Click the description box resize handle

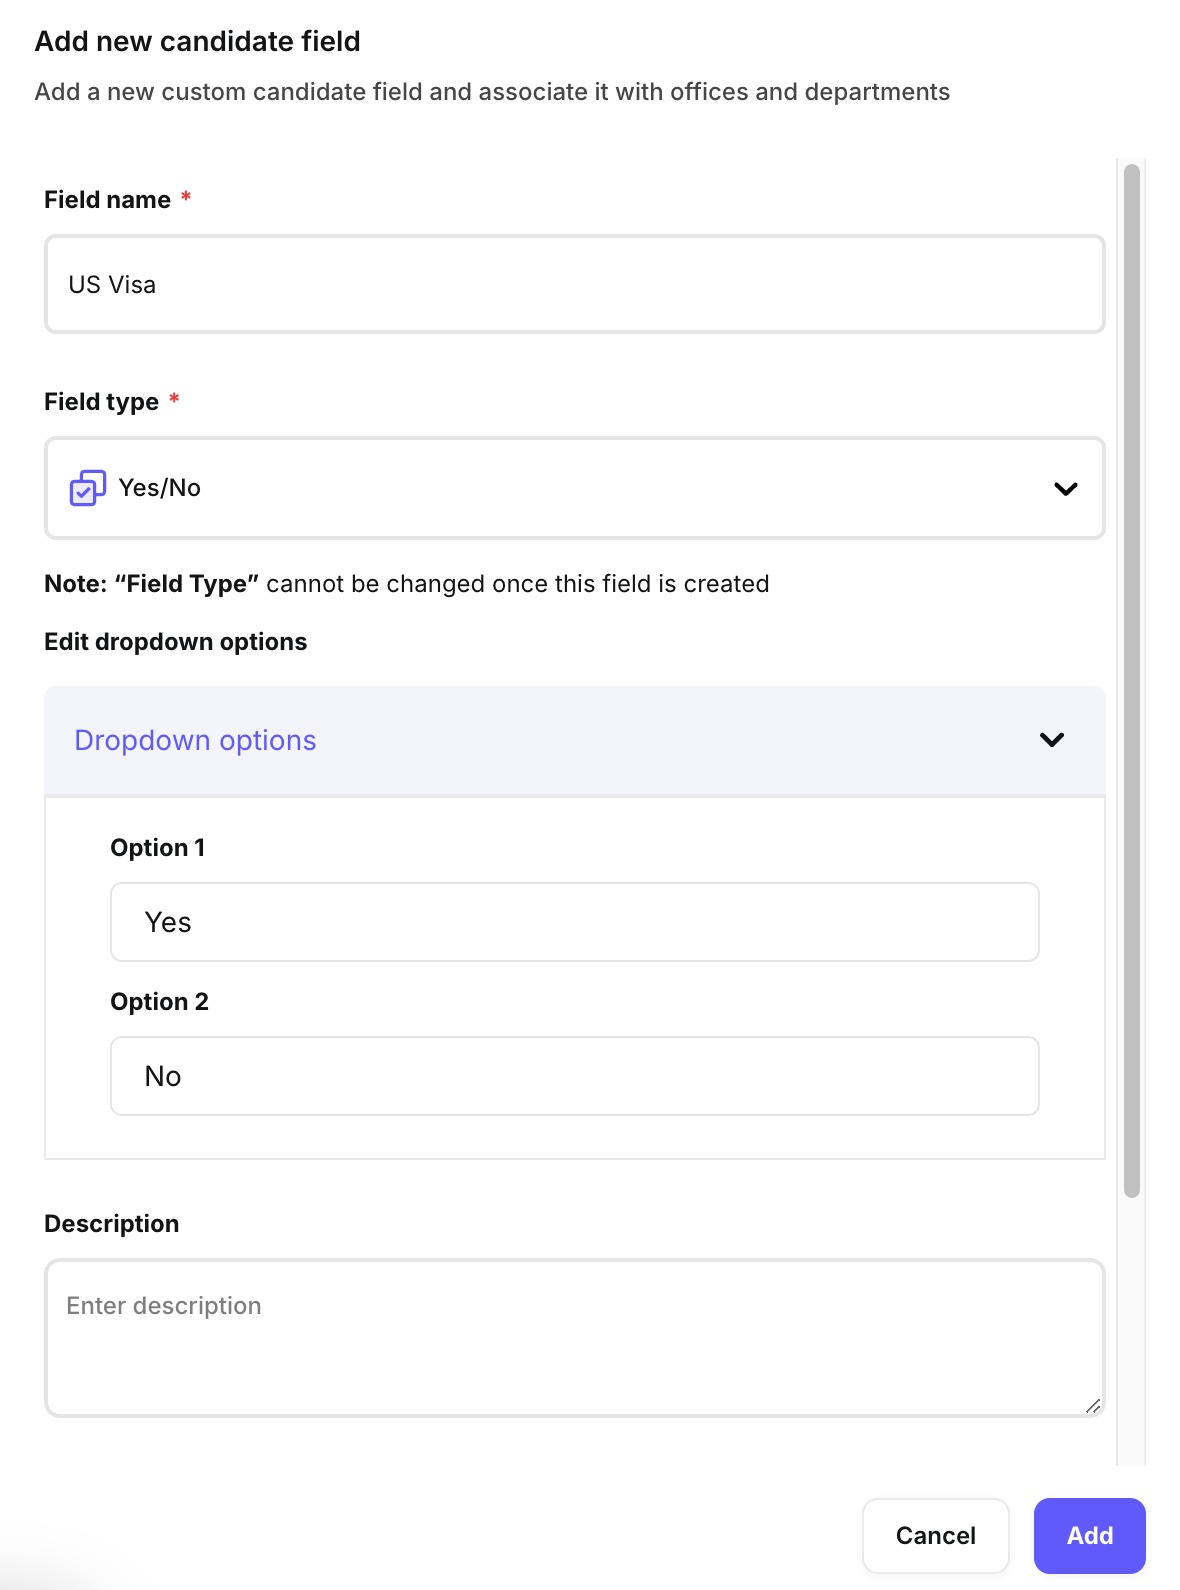click(x=1093, y=1405)
